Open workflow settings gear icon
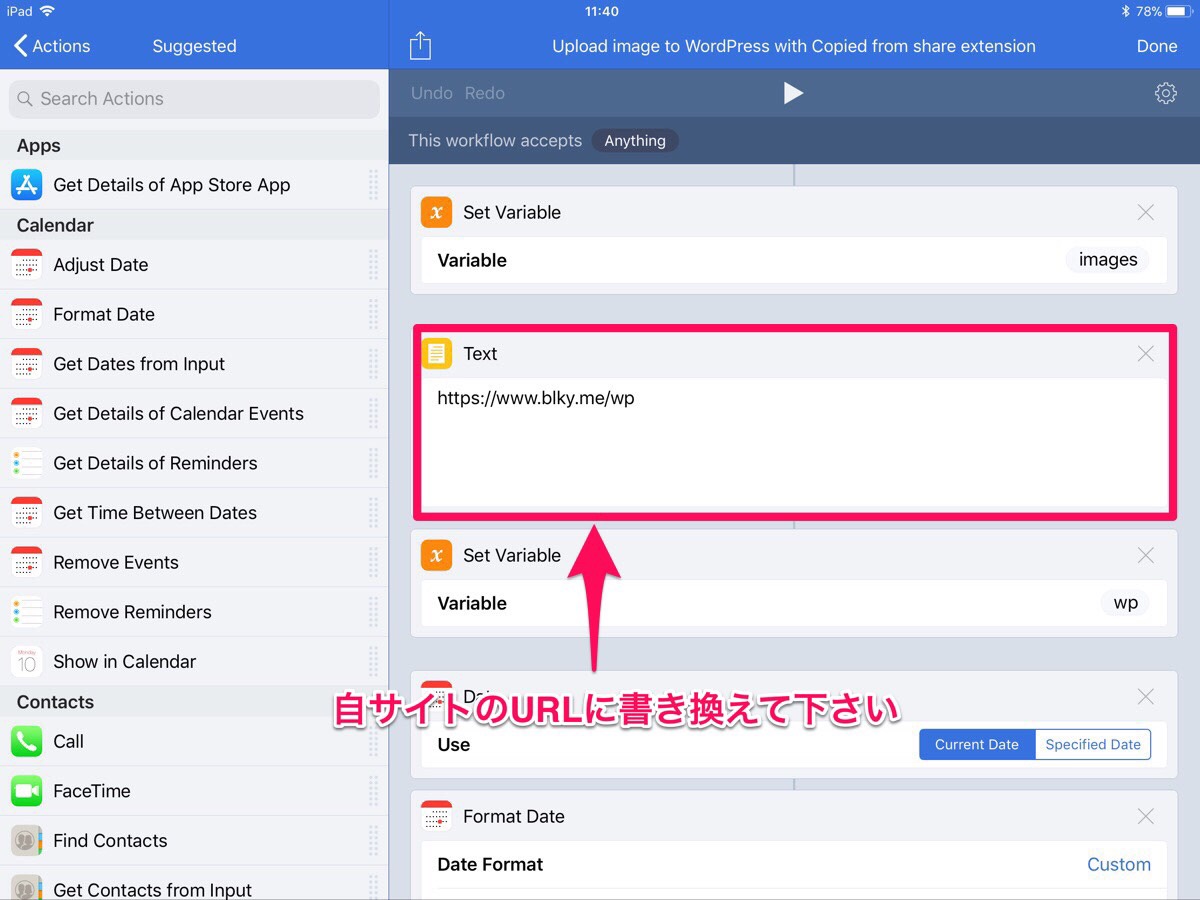Viewport: 1200px width, 900px height. point(1165,93)
